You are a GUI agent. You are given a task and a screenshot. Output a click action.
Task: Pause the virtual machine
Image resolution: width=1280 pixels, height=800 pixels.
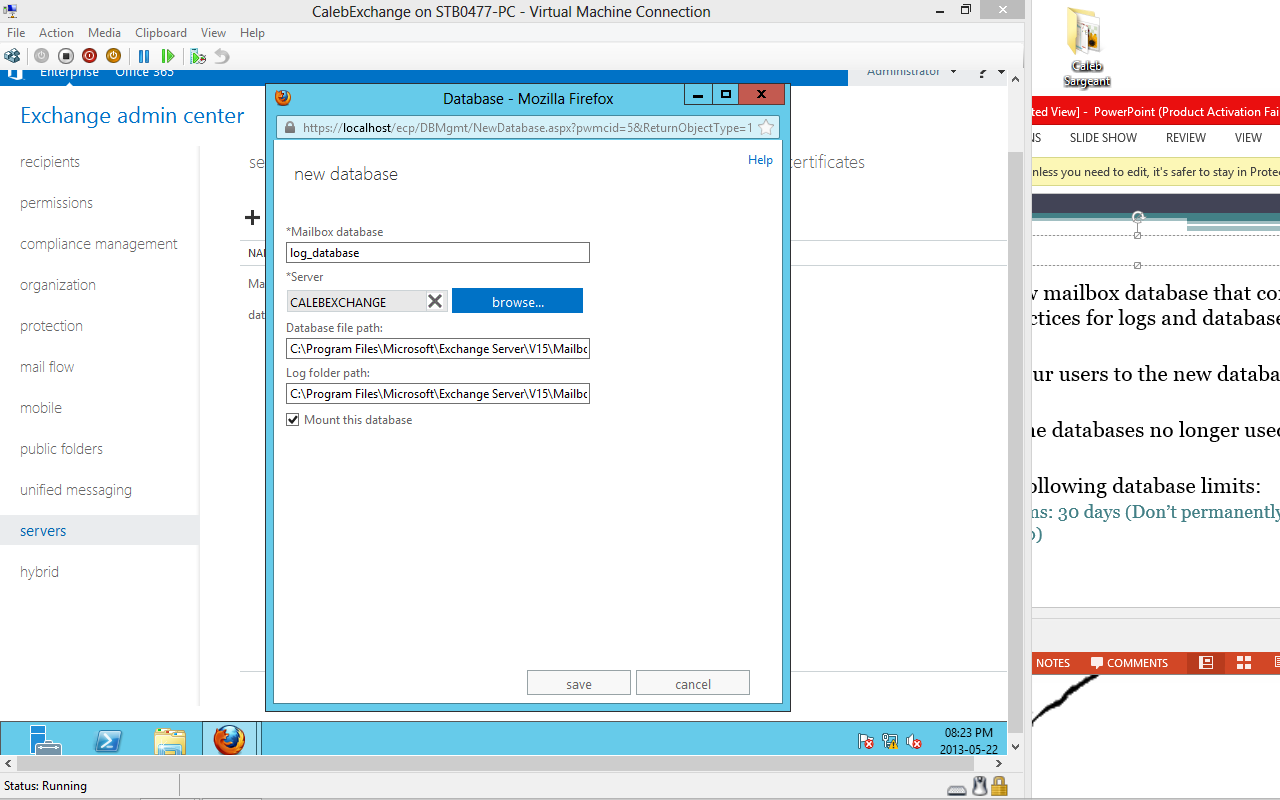click(x=144, y=56)
